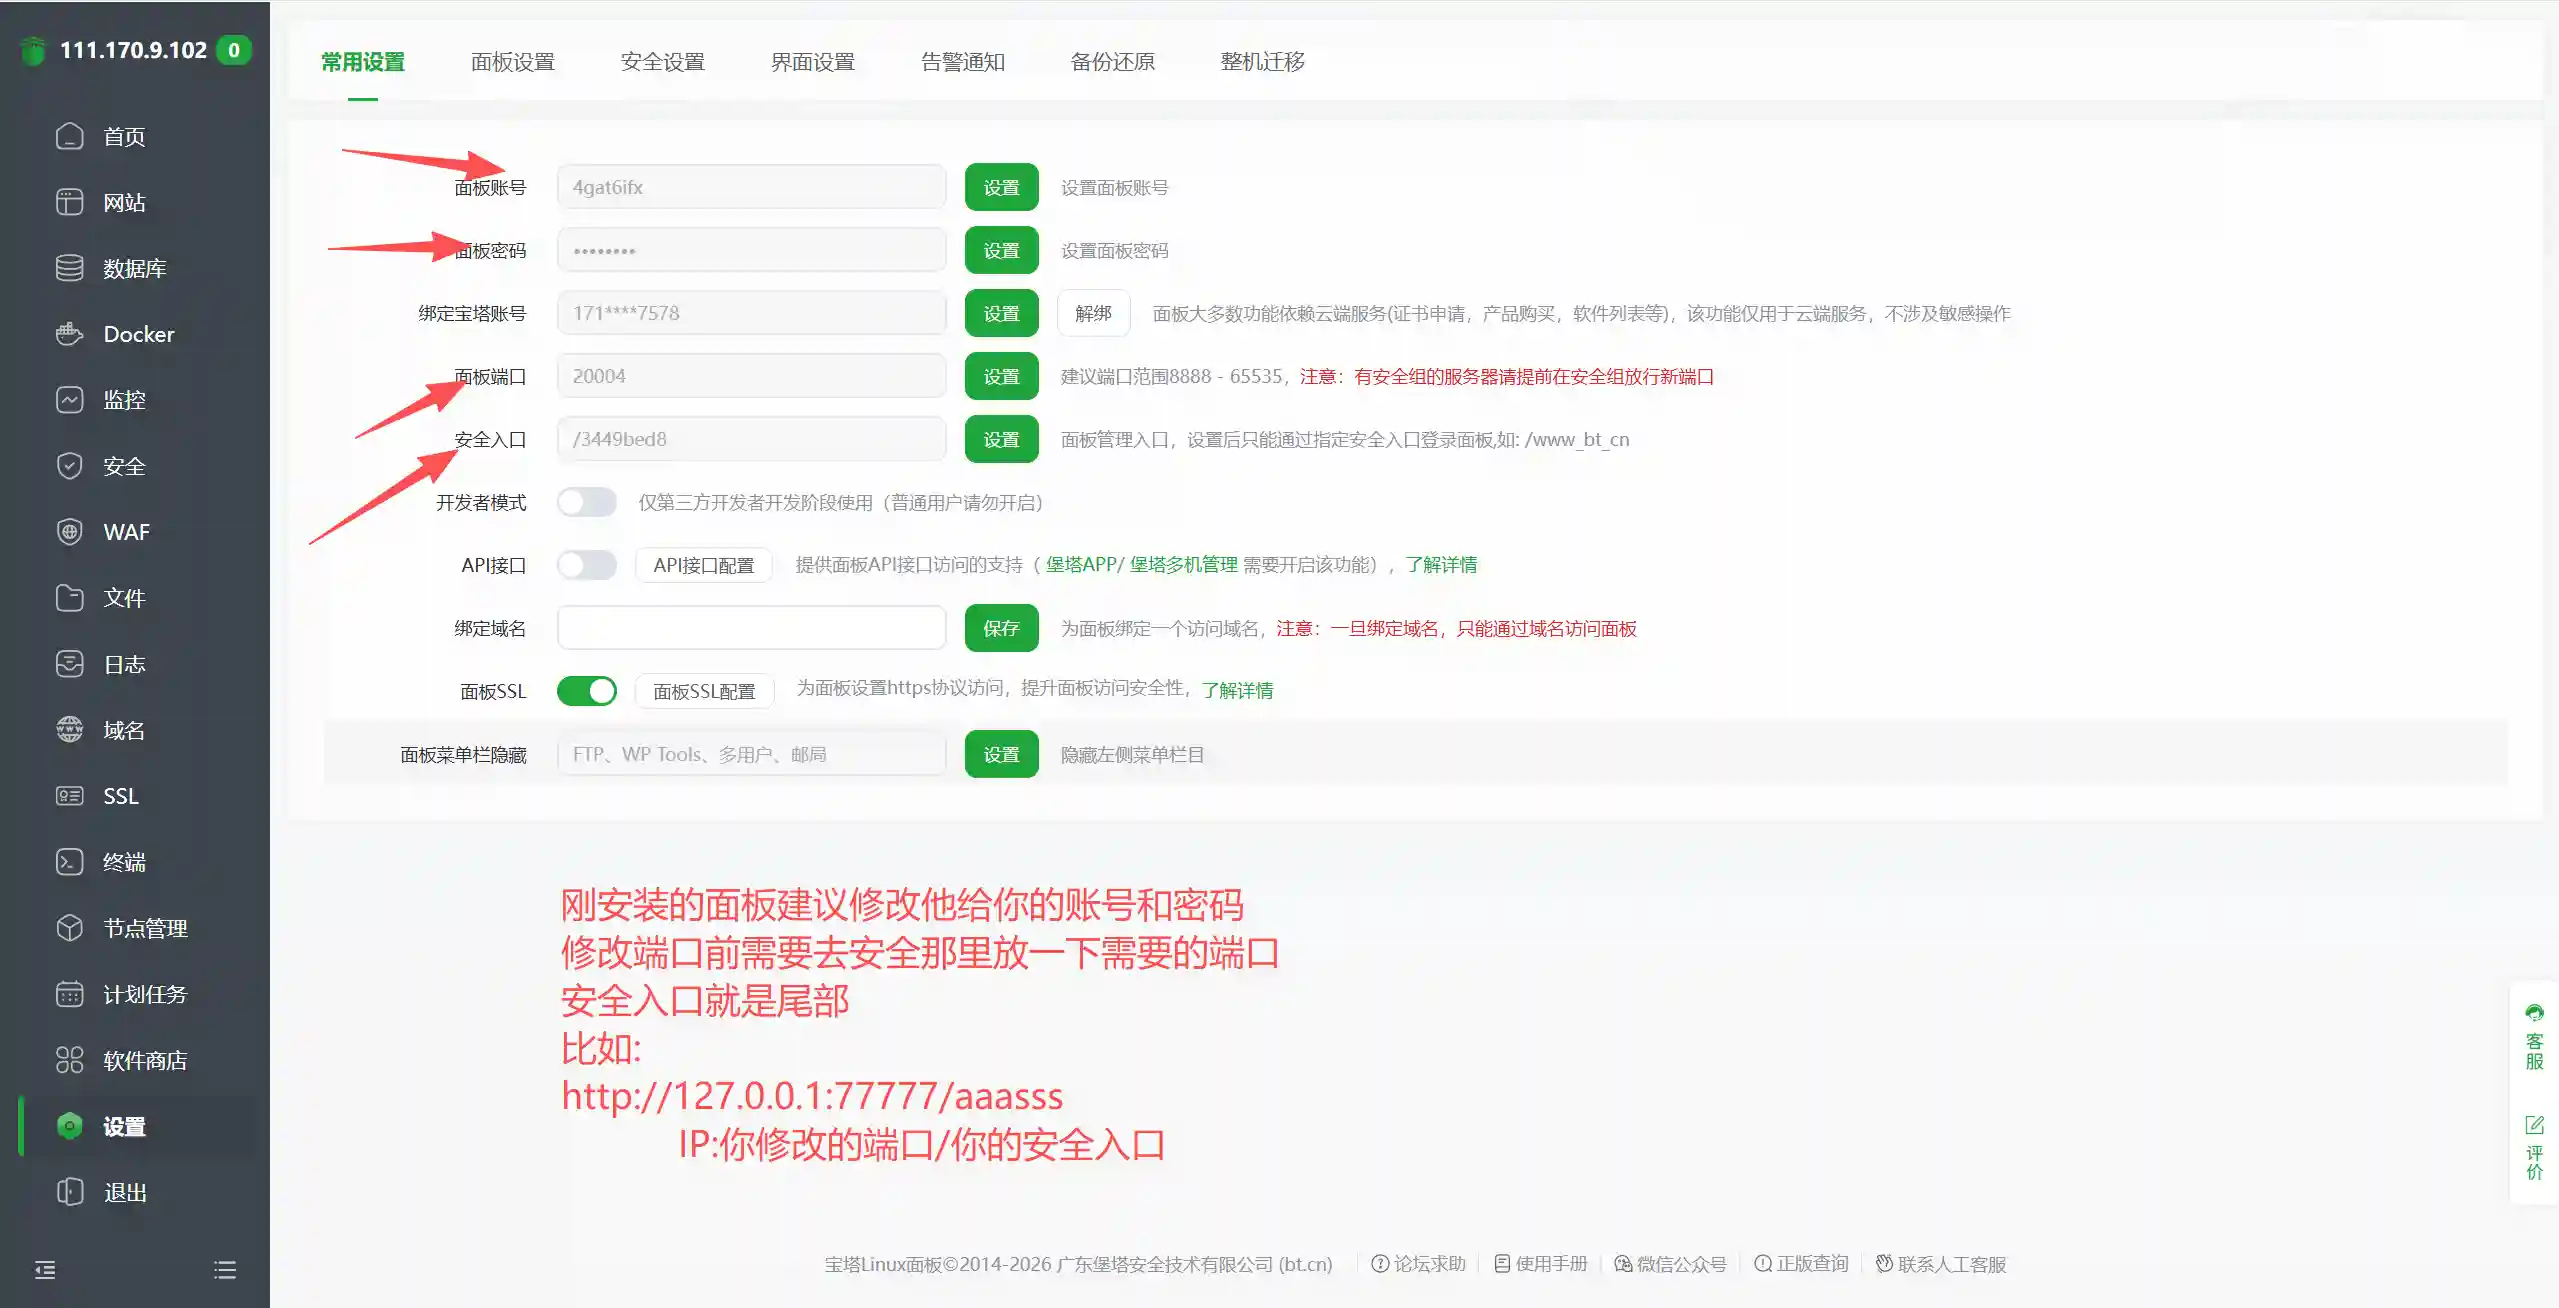
Task: Enable the 开发者模式 switch
Action: click(587, 502)
